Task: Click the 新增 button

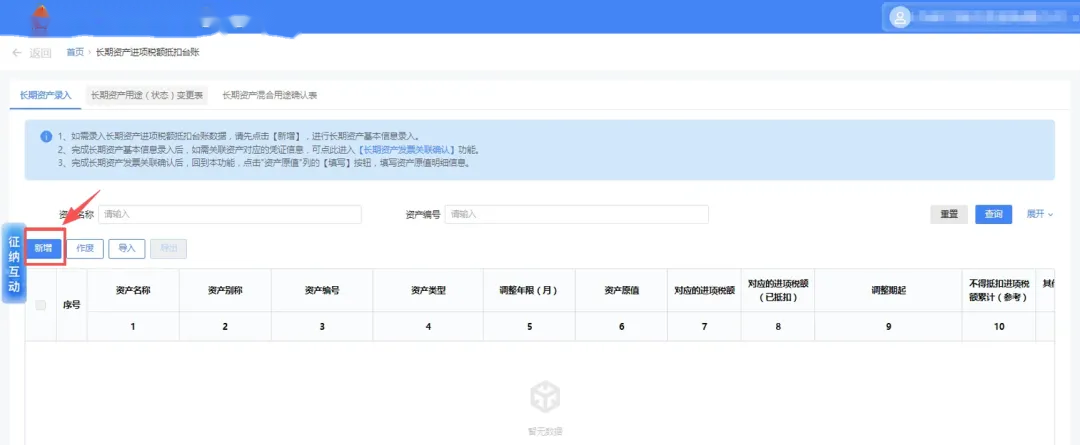Action: [45, 249]
